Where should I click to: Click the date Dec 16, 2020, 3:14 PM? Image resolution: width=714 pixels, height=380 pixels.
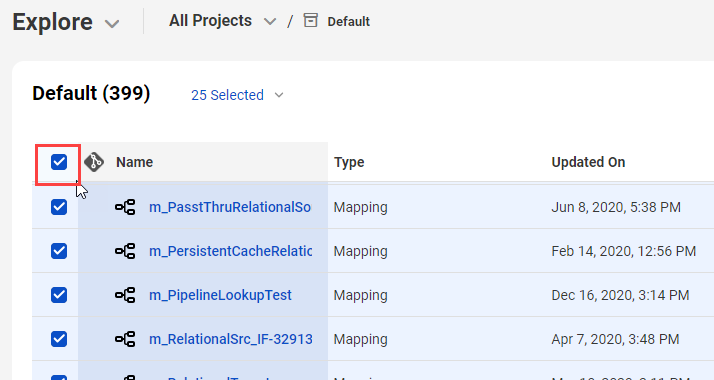click(x=620, y=295)
